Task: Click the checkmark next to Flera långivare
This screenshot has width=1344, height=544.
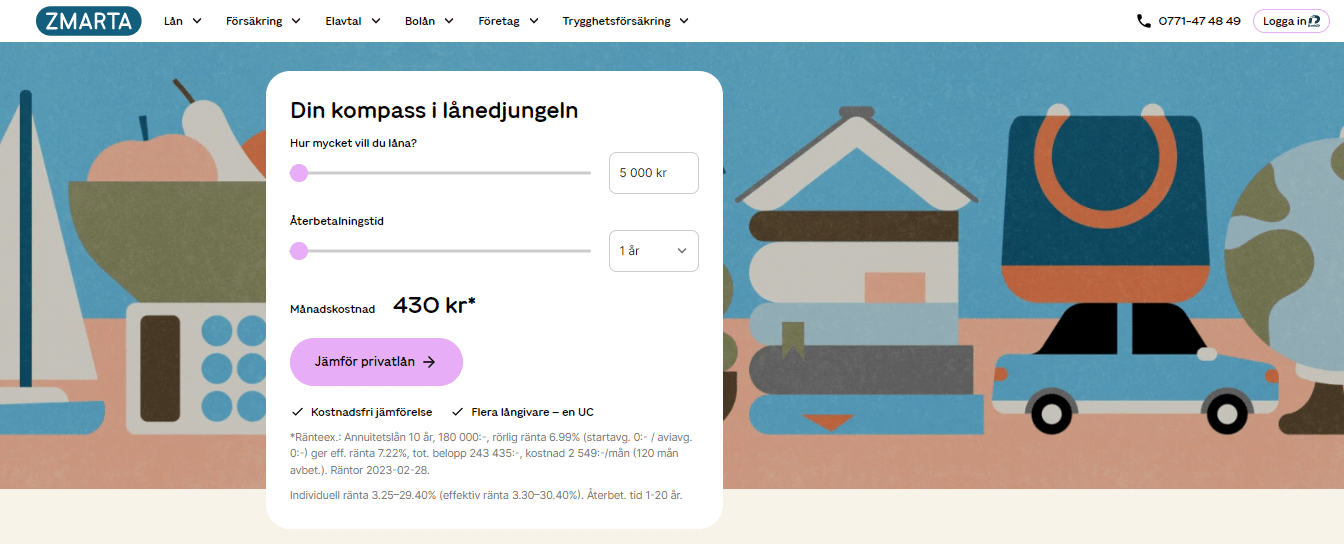Action: (457, 412)
